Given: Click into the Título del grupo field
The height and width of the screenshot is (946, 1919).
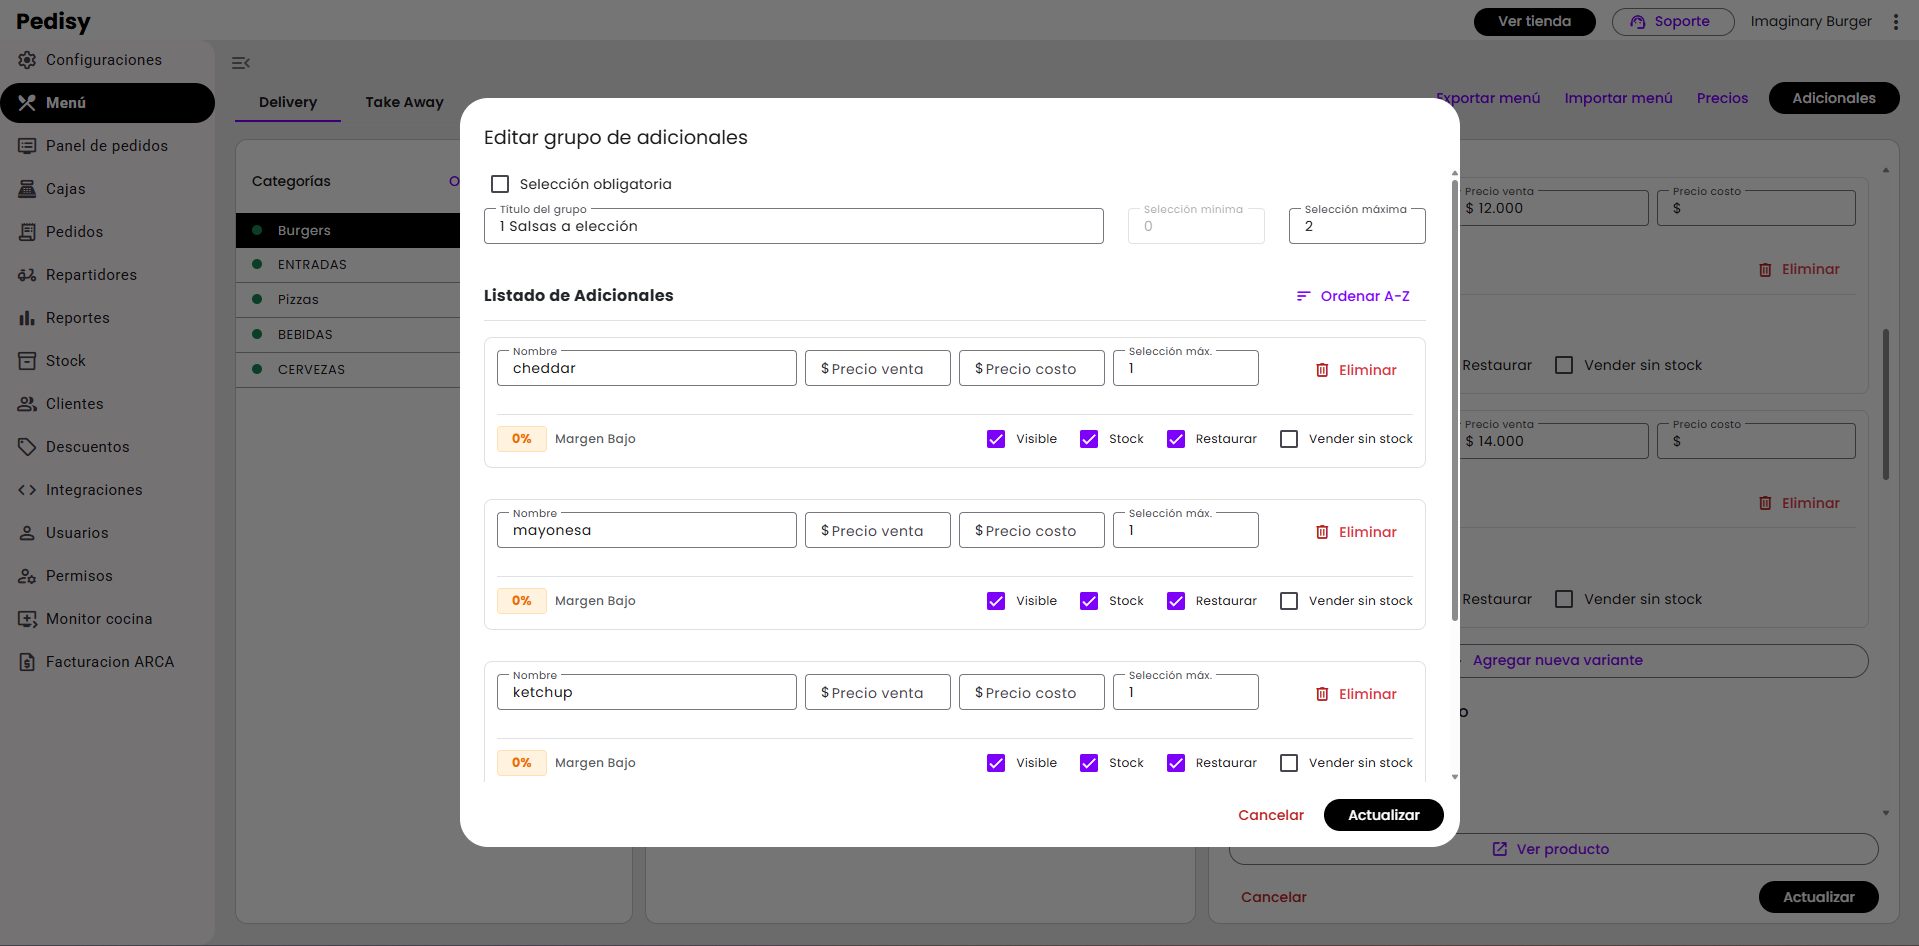Looking at the screenshot, I should (x=793, y=226).
